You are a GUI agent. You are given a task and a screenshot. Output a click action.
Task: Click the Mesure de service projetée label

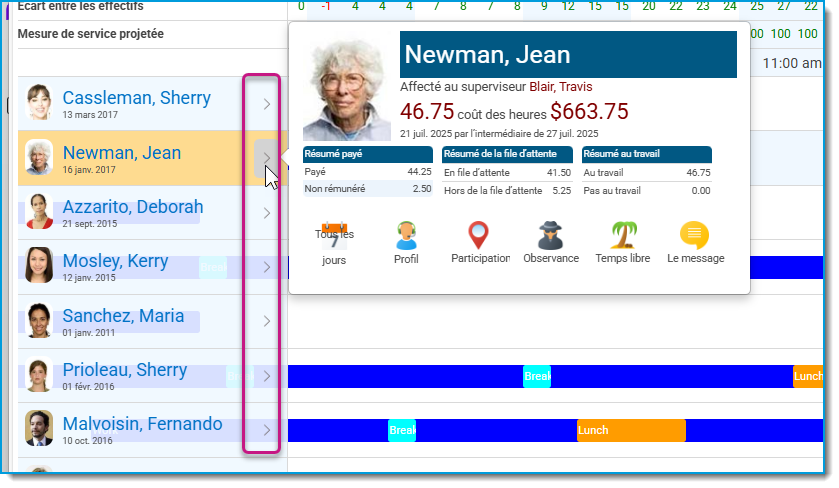(90, 34)
